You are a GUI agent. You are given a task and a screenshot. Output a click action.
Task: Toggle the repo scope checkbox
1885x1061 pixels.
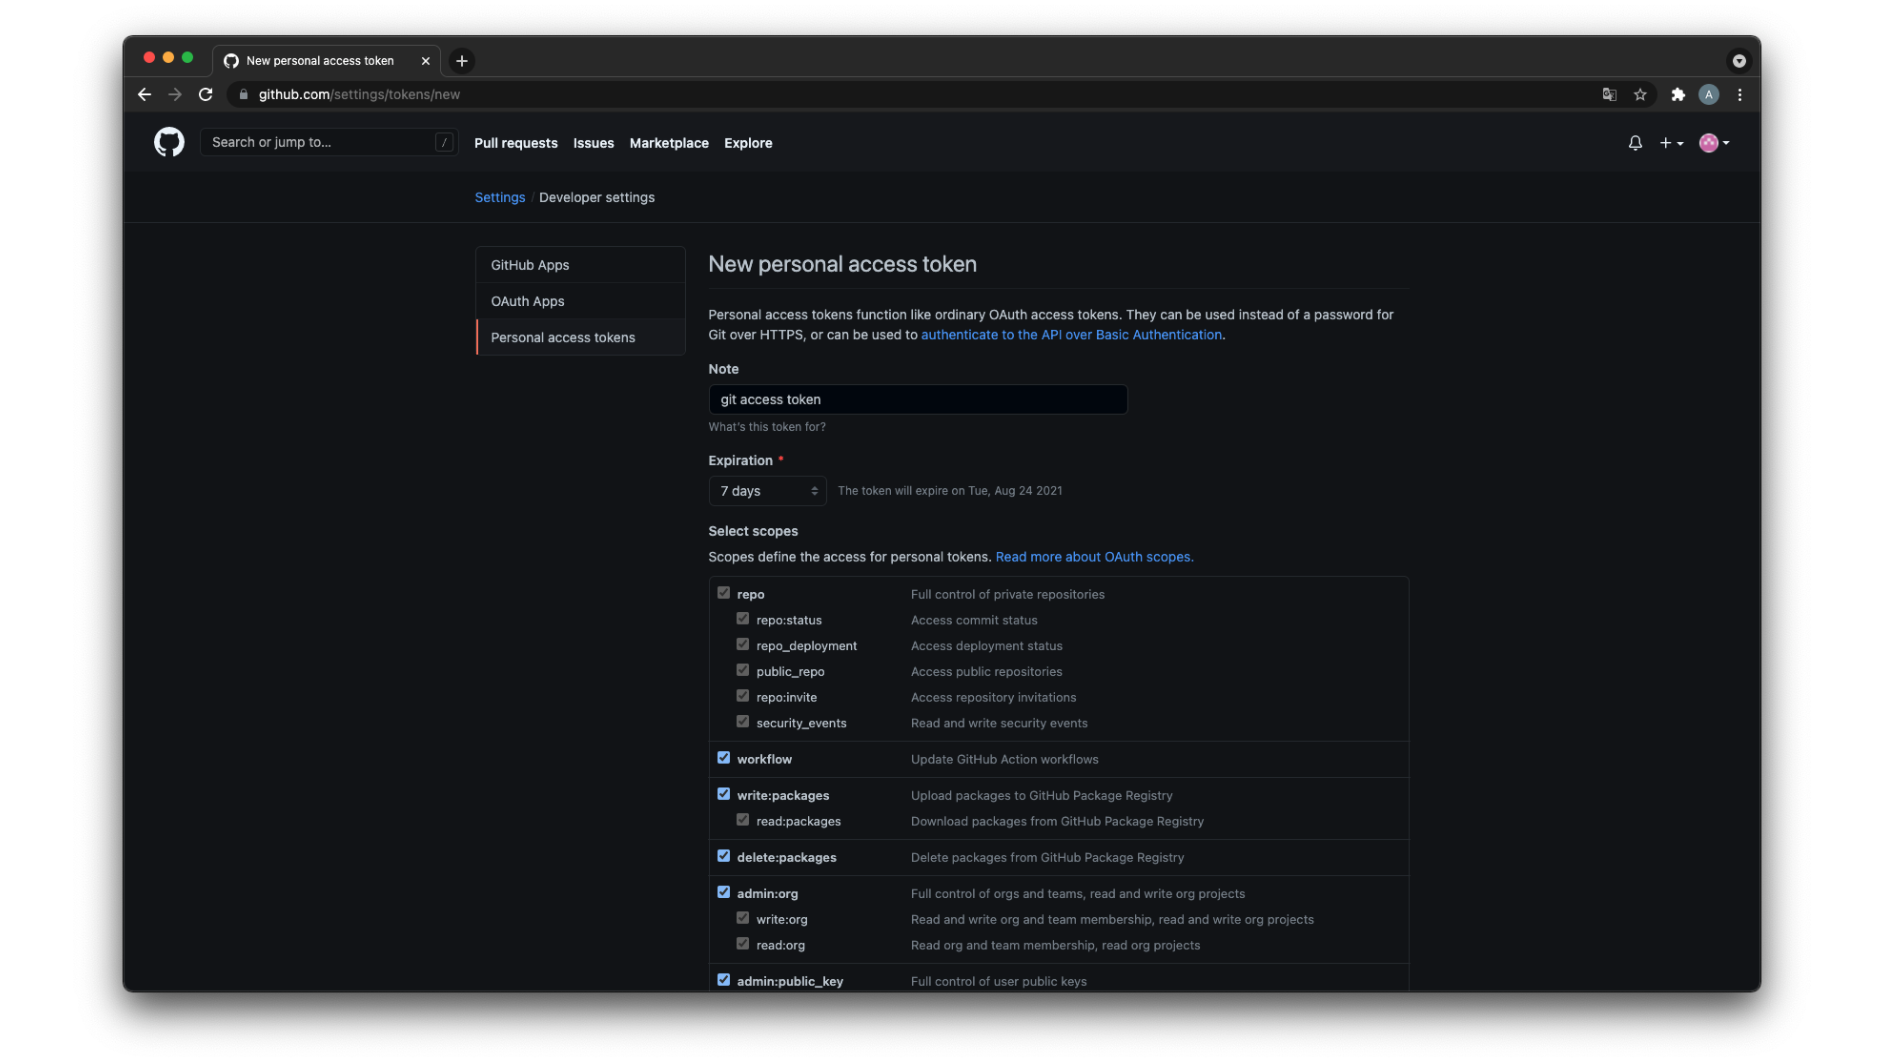(724, 593)
